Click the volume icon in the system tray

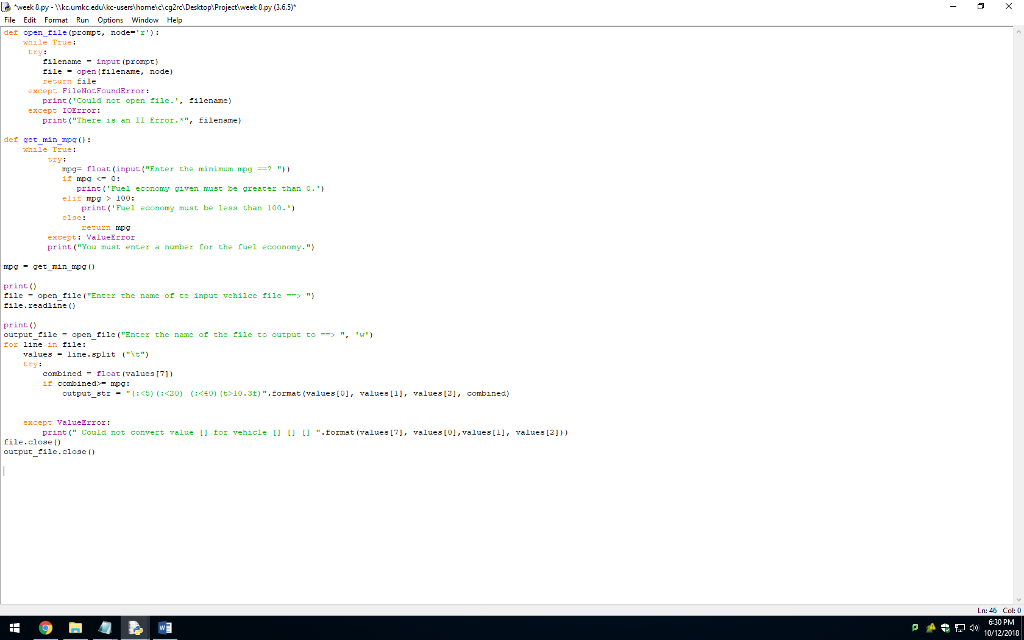point(975,628)
